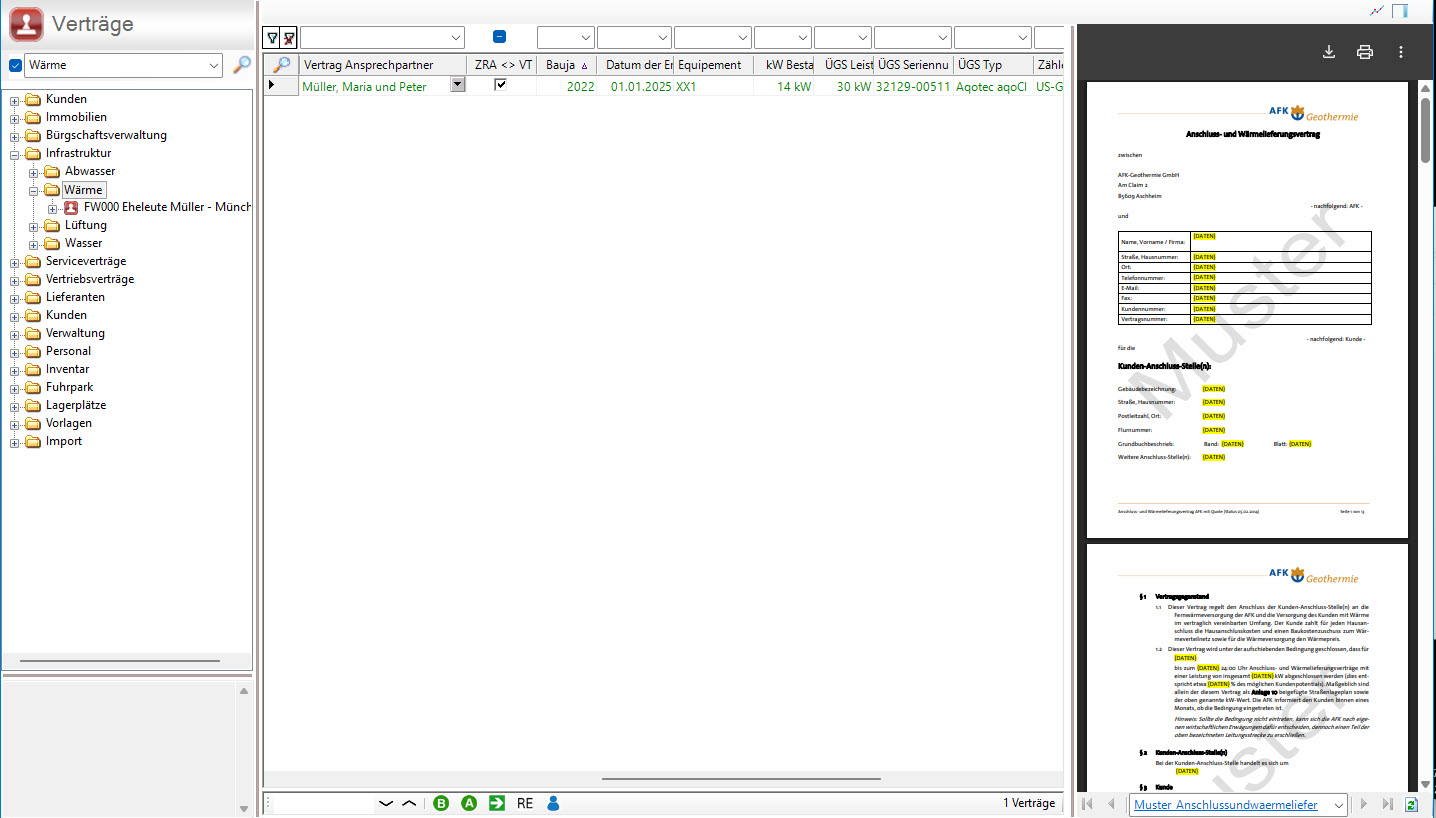Screen dimensions: 1436x818
Task: Toggle the checkbox left of Wärme dropdown
Action: tap(15, 66)
